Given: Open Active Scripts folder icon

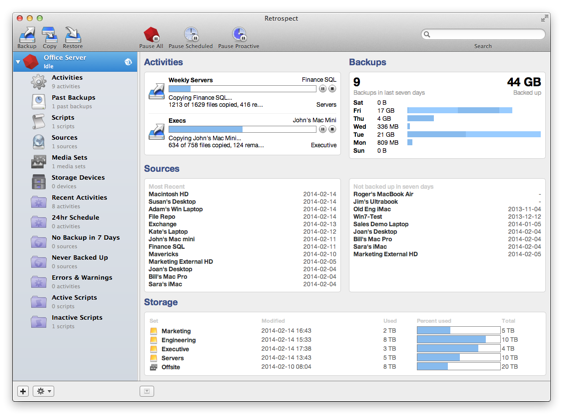Looking at the screenshot, I should point(38,302).
